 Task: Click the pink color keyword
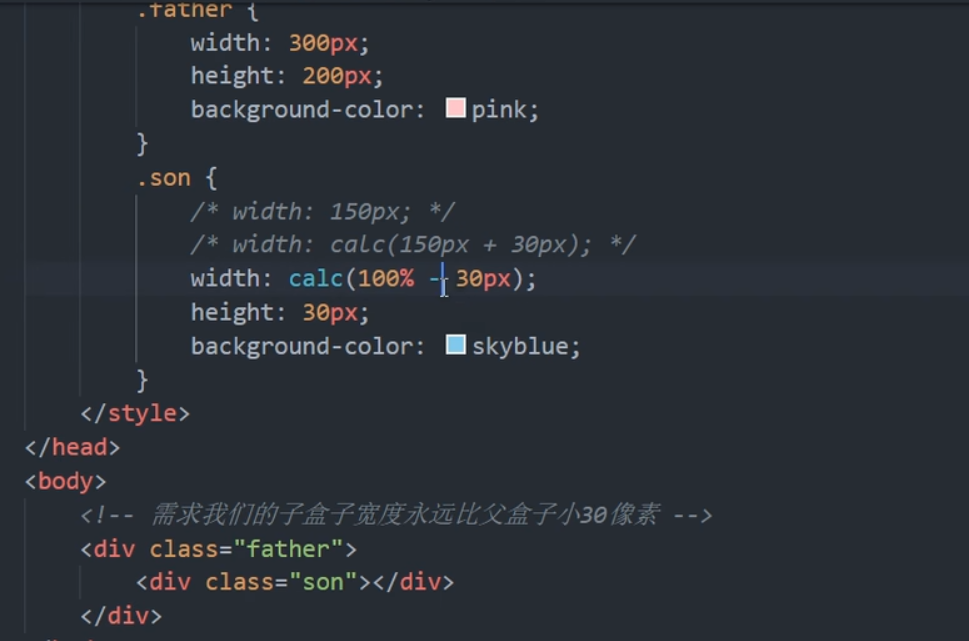tap(499, 110)
